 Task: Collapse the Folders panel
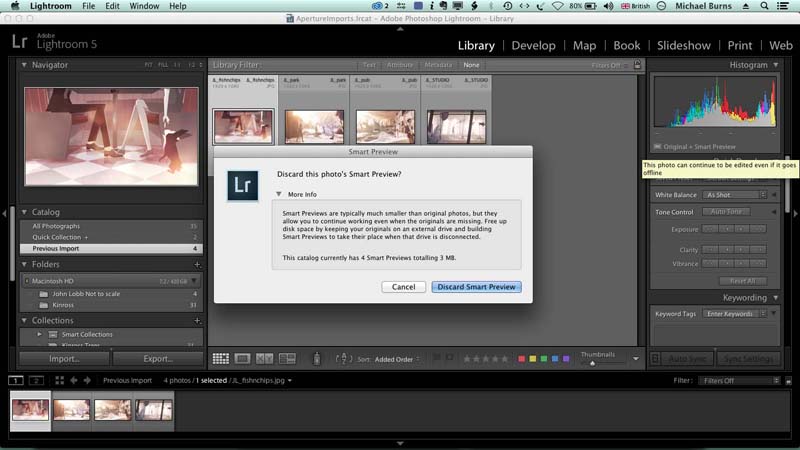click(x=24, y=264)
